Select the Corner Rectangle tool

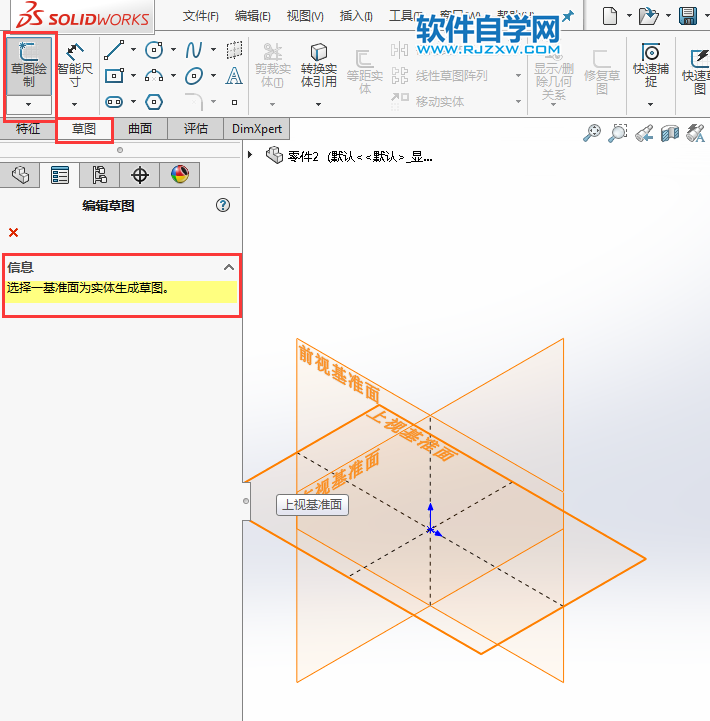tap(114, 75)
